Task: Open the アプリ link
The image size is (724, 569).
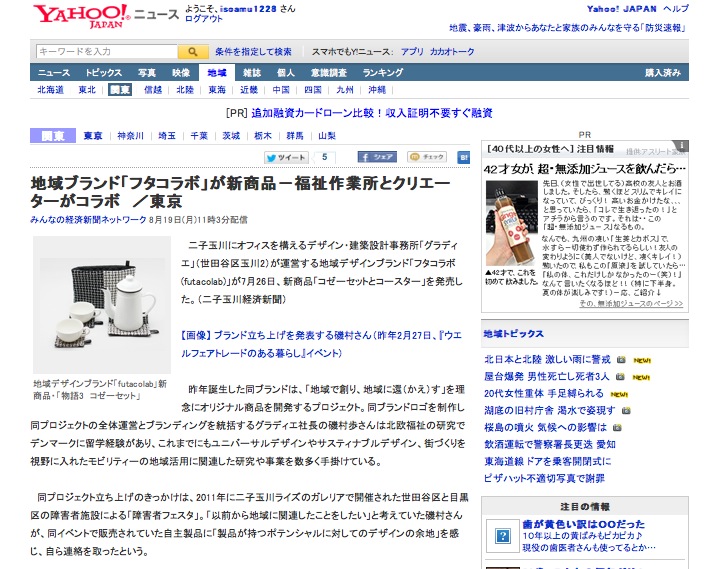Action: tap(412, 52)
